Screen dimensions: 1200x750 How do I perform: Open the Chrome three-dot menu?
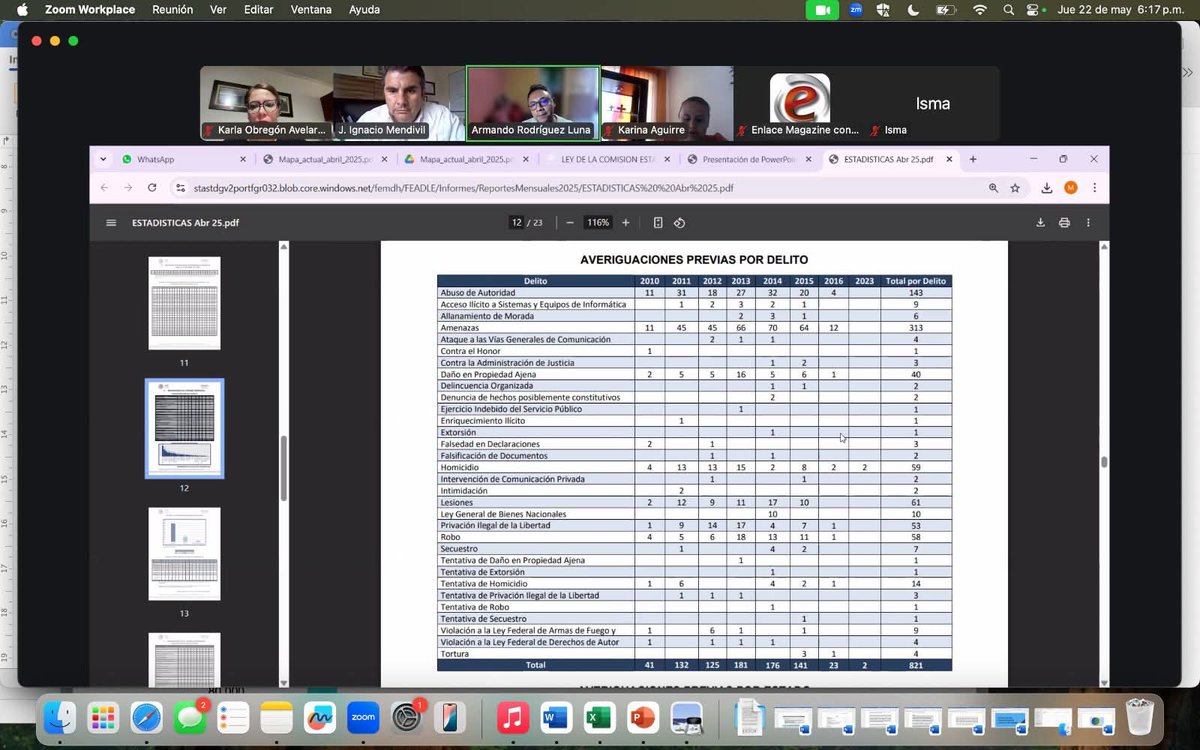pyautogui.click(x=1095, y=188)
